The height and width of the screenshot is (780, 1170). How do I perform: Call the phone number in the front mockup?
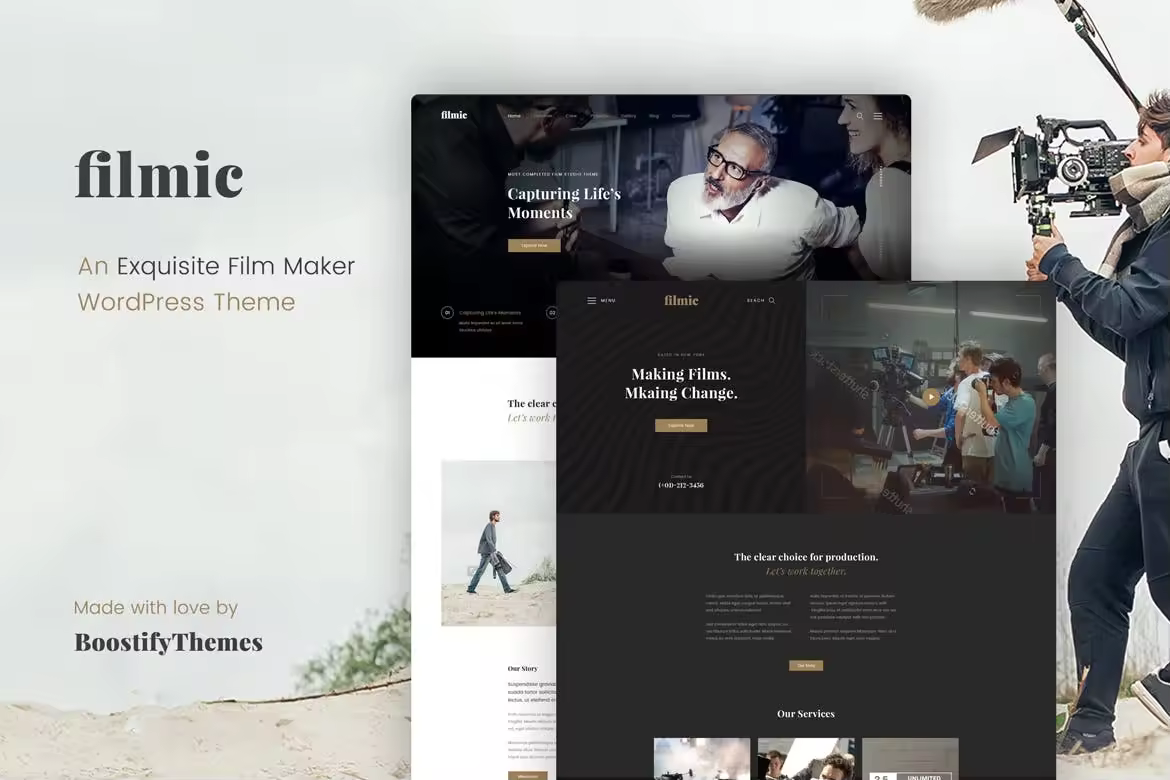pos(681,485)
